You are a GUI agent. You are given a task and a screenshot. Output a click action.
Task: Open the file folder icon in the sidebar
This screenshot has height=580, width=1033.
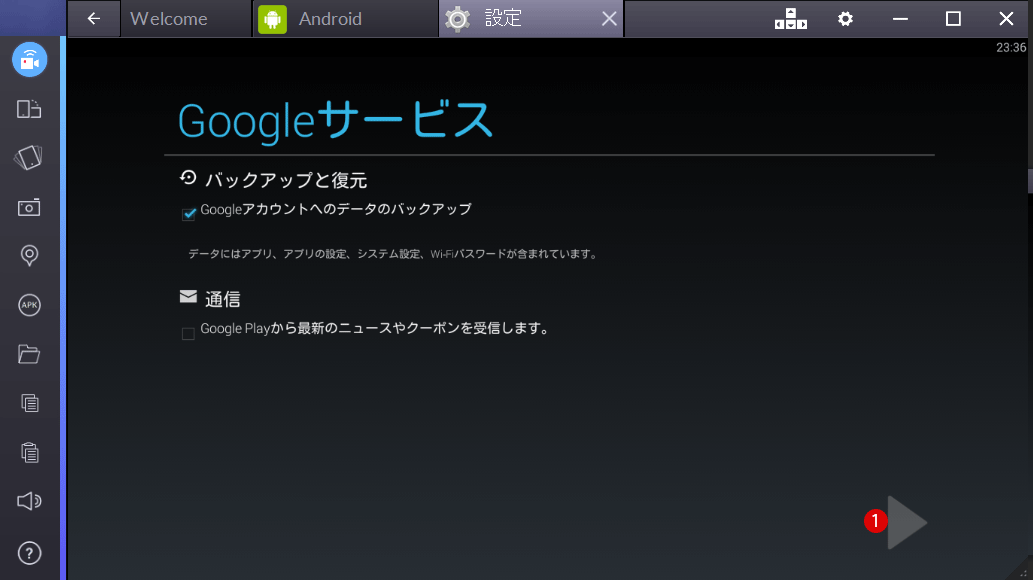pyautogui.click(x=29, y=354)
